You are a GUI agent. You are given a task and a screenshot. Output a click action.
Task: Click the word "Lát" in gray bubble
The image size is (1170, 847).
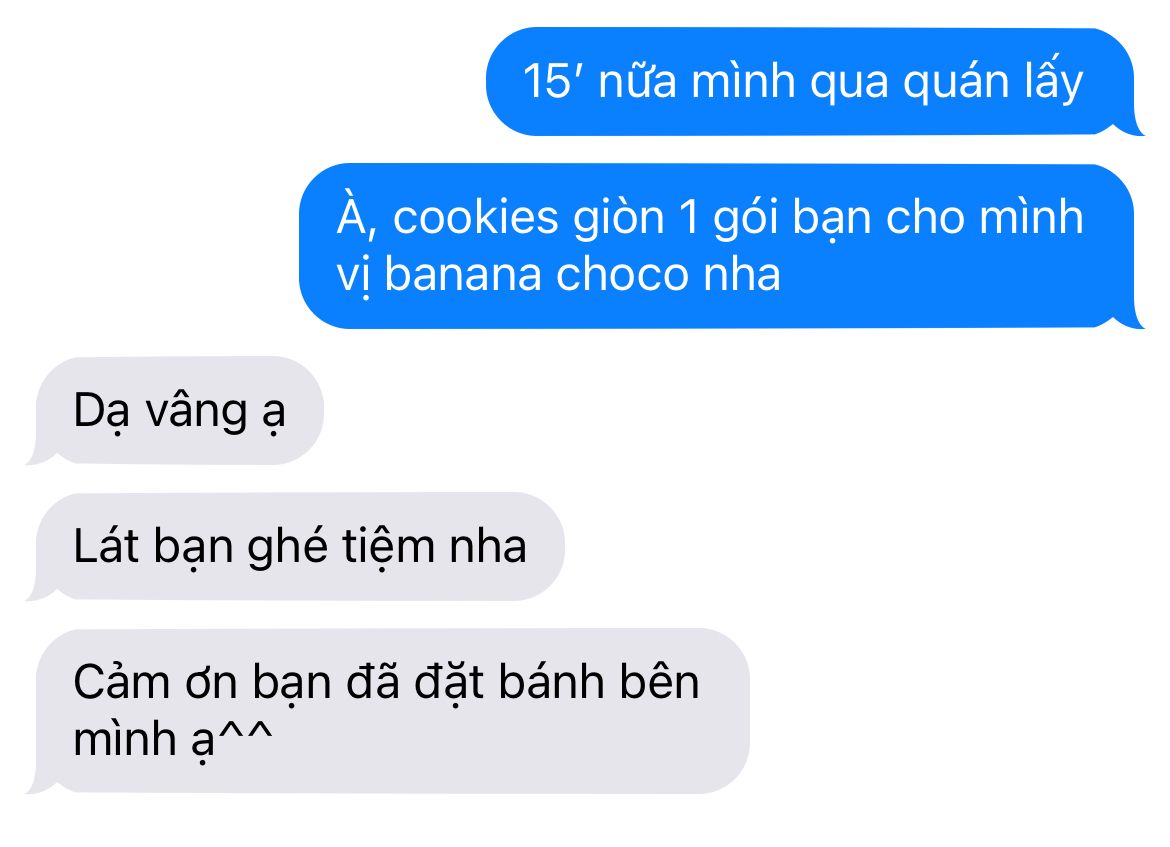pos(106,546)
